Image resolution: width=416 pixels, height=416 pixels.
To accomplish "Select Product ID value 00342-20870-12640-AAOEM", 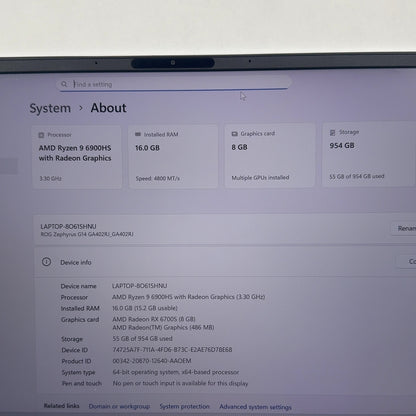I will coord(152,361).
